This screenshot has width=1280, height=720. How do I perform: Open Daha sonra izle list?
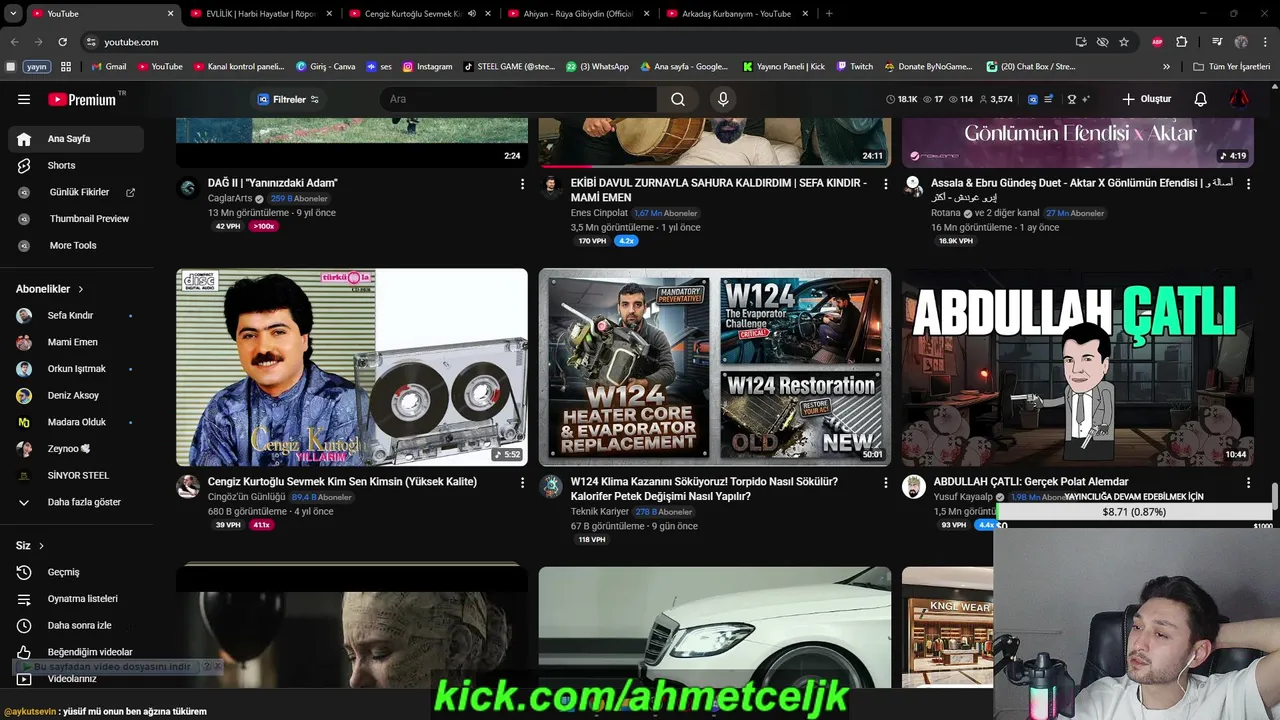click(76, 625)
